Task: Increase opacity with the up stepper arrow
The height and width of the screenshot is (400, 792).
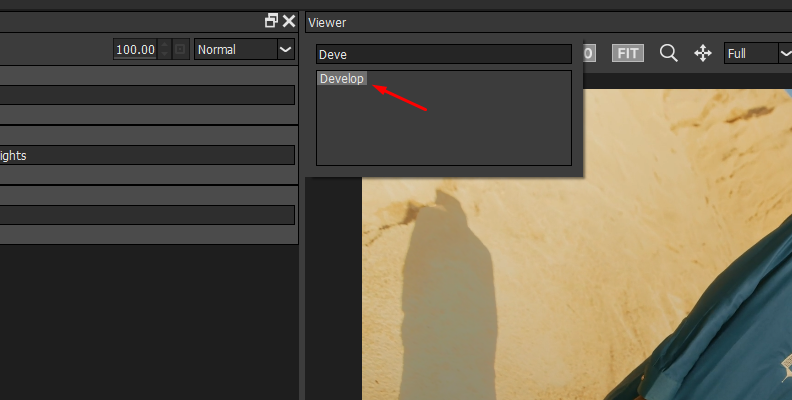Action: [165, 45]
